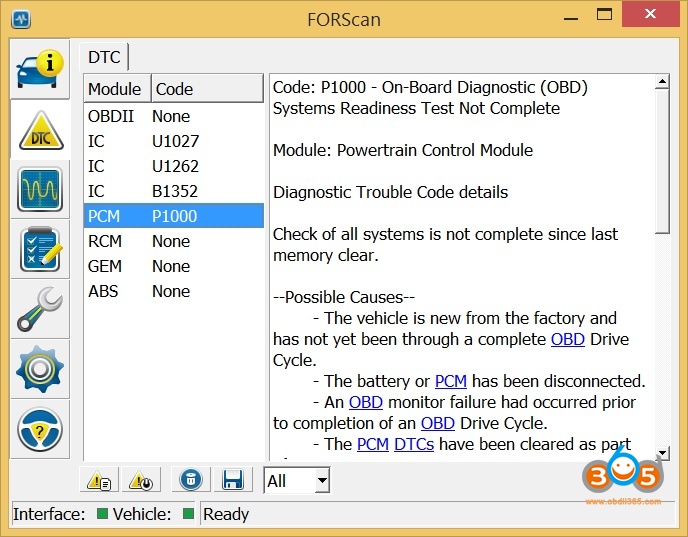Click the OBD link in 'An OBD monitor'
688x537 pixels.
[x=366, y=402]
